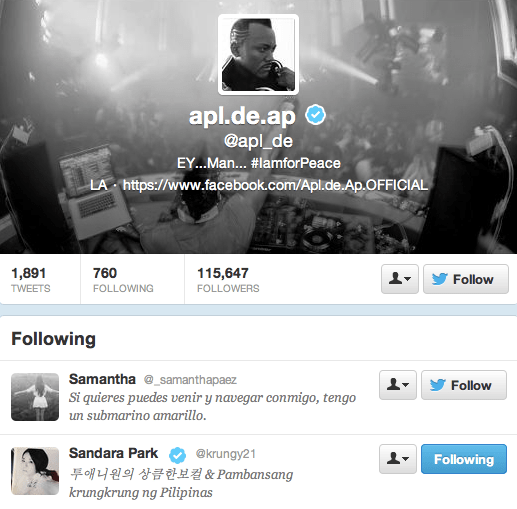The width and height of the screenshot is (517, 509).
Task: Click the @krungy21 handle
Action: point(226,454)
